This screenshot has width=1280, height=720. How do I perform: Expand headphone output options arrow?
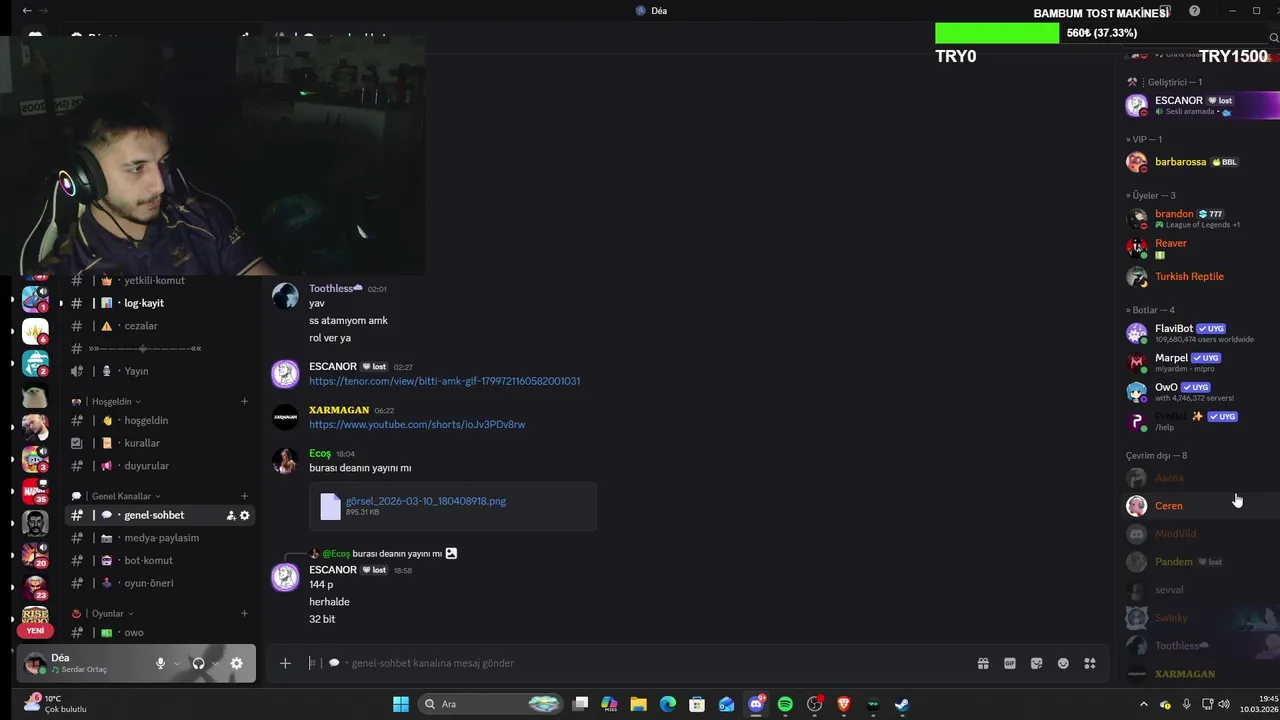tap(215, 663)
